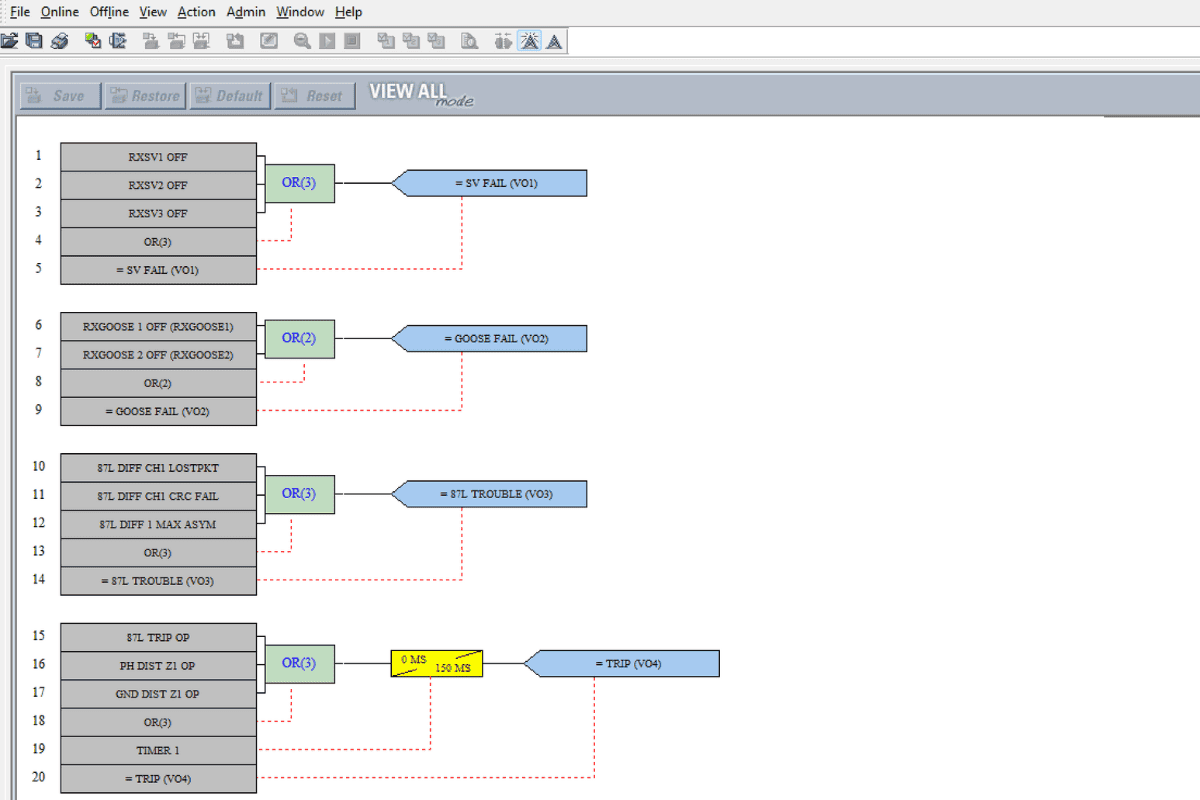
Task: Click the red checkmark document toolbar icon
Action: pos(93,41)
